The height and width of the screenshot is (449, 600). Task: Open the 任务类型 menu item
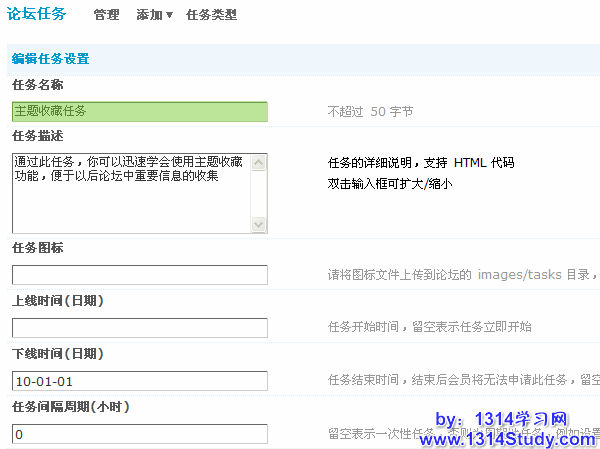point(211,15)
